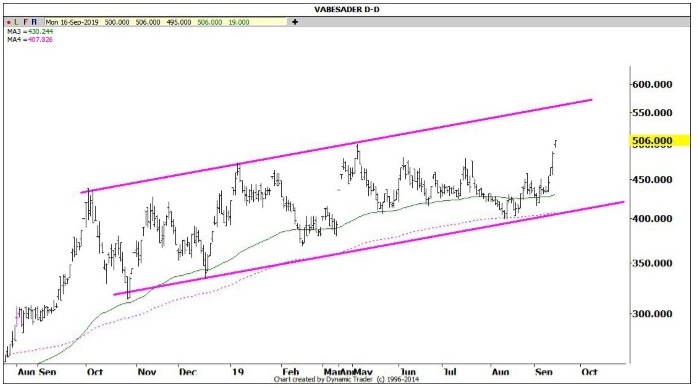This screenshot has height=387, width=697.
Task: Click the MA3 = 430.244 indicator label
Action: coord(30,32)
